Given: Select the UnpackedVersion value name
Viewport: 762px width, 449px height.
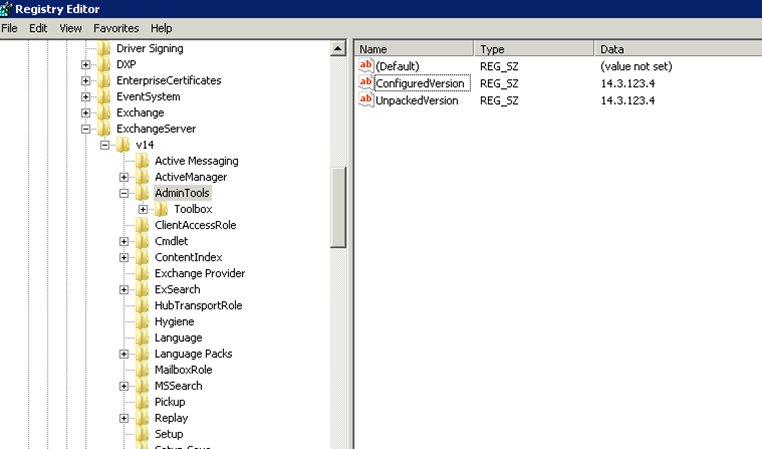Looking at the screenshot, I should [x=416, y=101].
